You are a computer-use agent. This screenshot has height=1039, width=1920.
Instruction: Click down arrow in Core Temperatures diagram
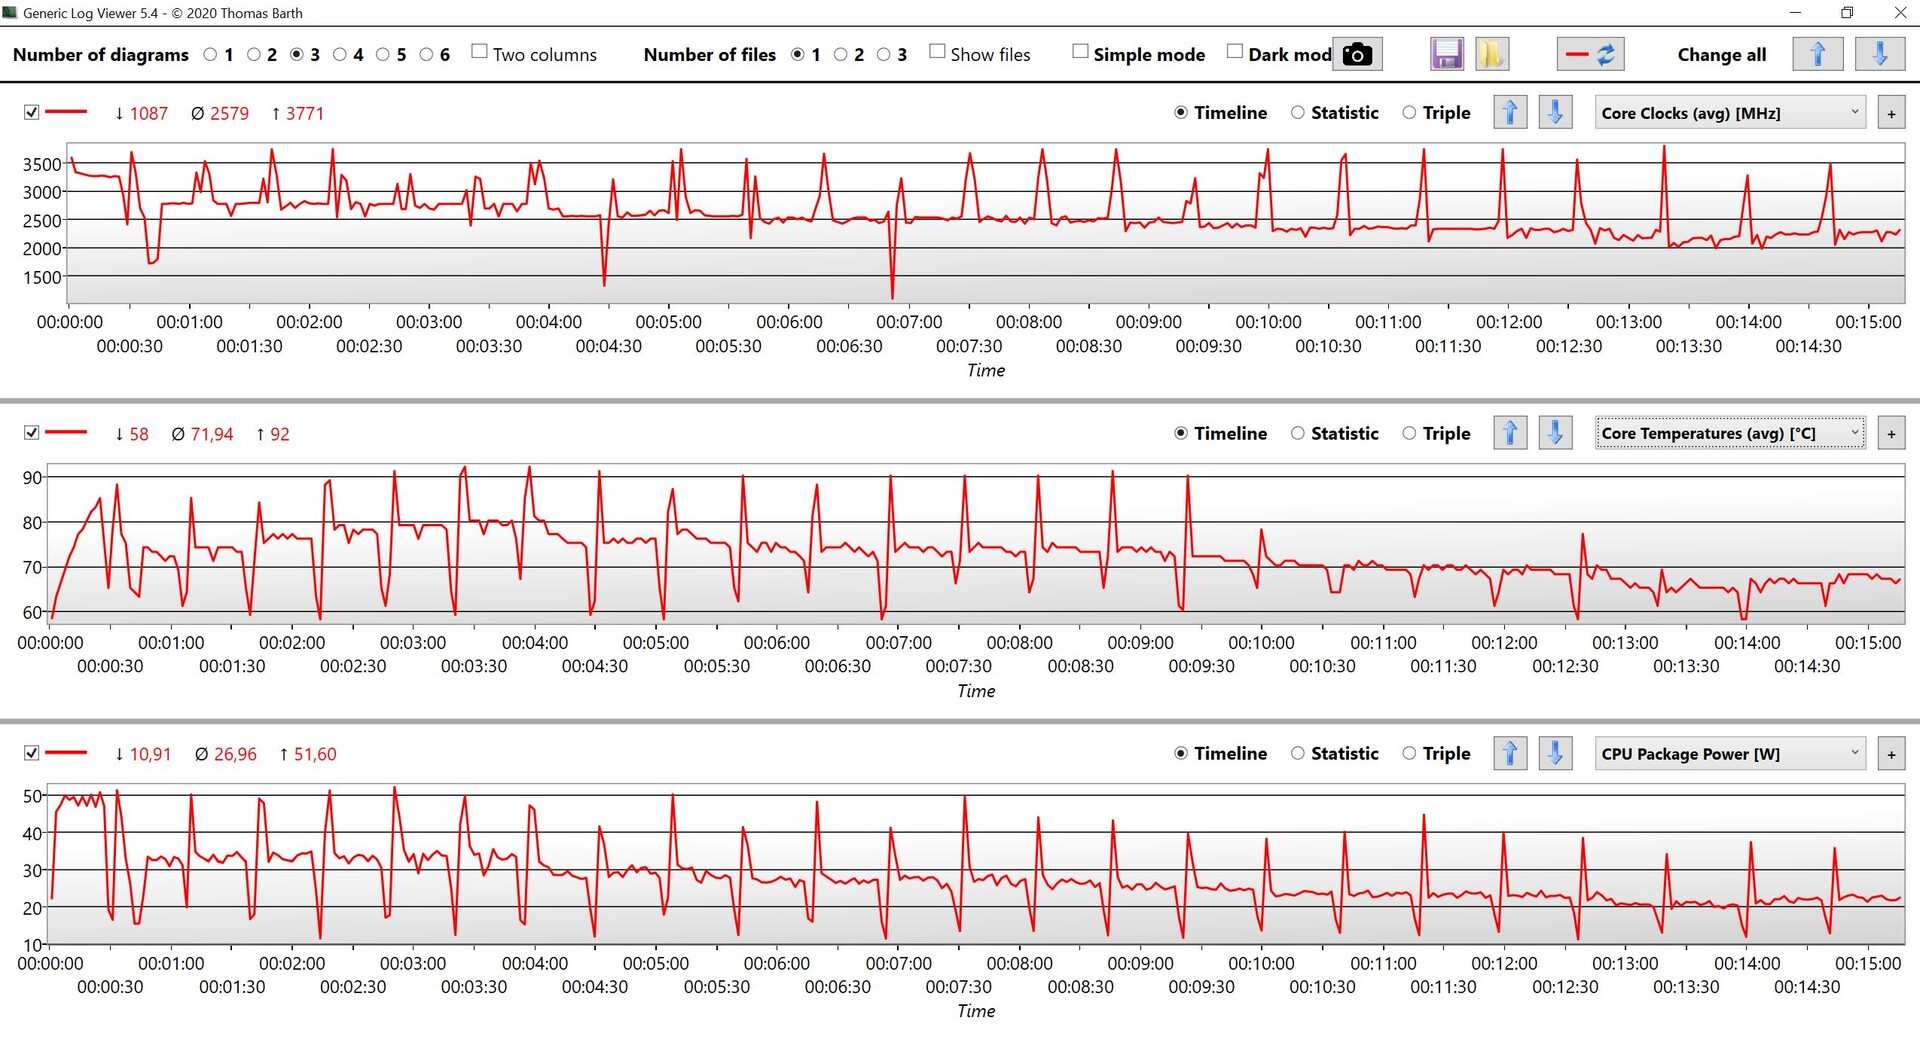[1555, 433]
